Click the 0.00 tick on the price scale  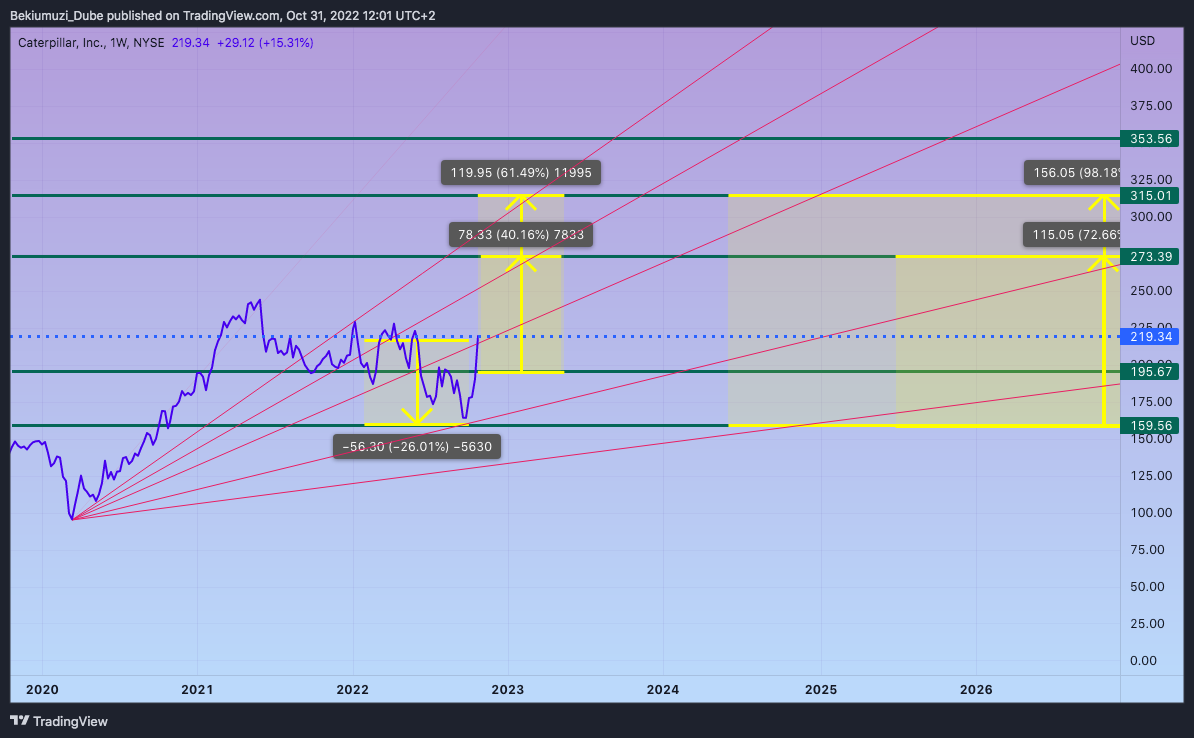pyautogui.click(x=1144, y=661)
